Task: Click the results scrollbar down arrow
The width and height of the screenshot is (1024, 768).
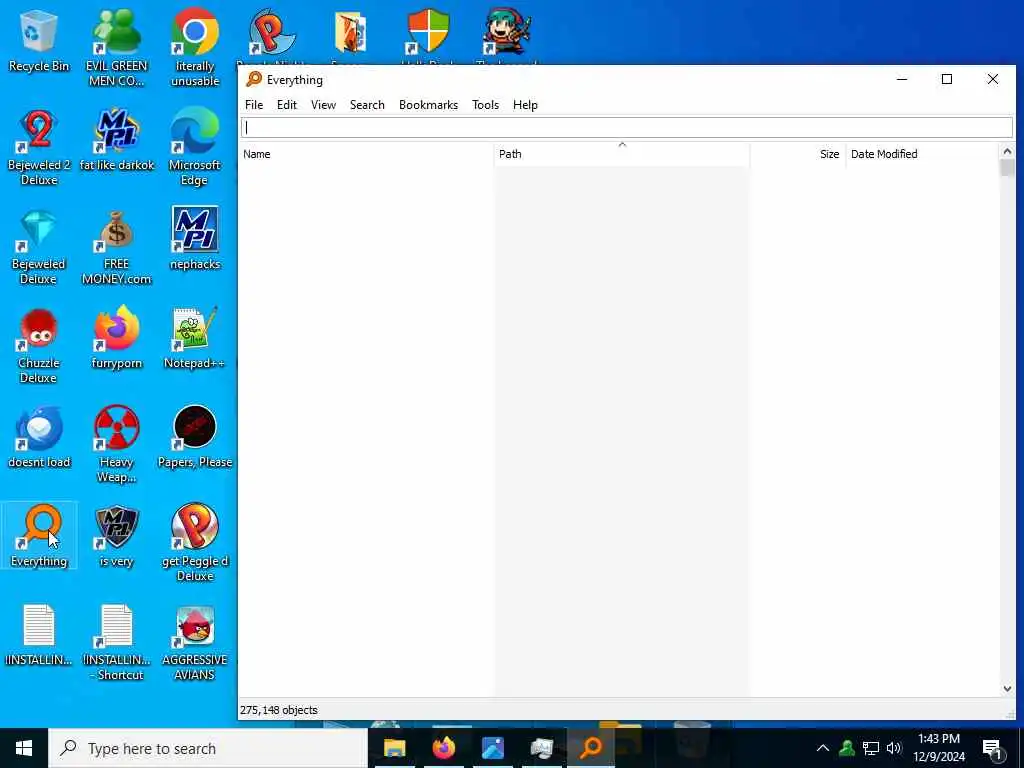Action: click(1007, 688)
